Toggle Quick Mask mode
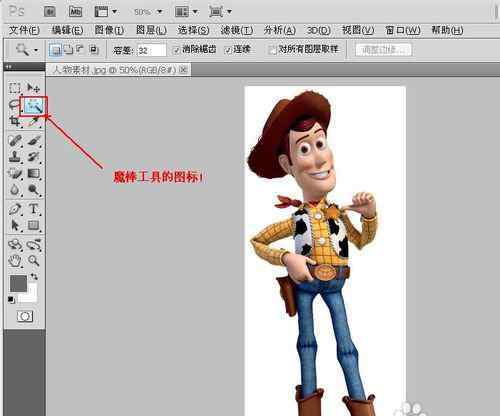This screenshot has height=416, width=500. 25,316
